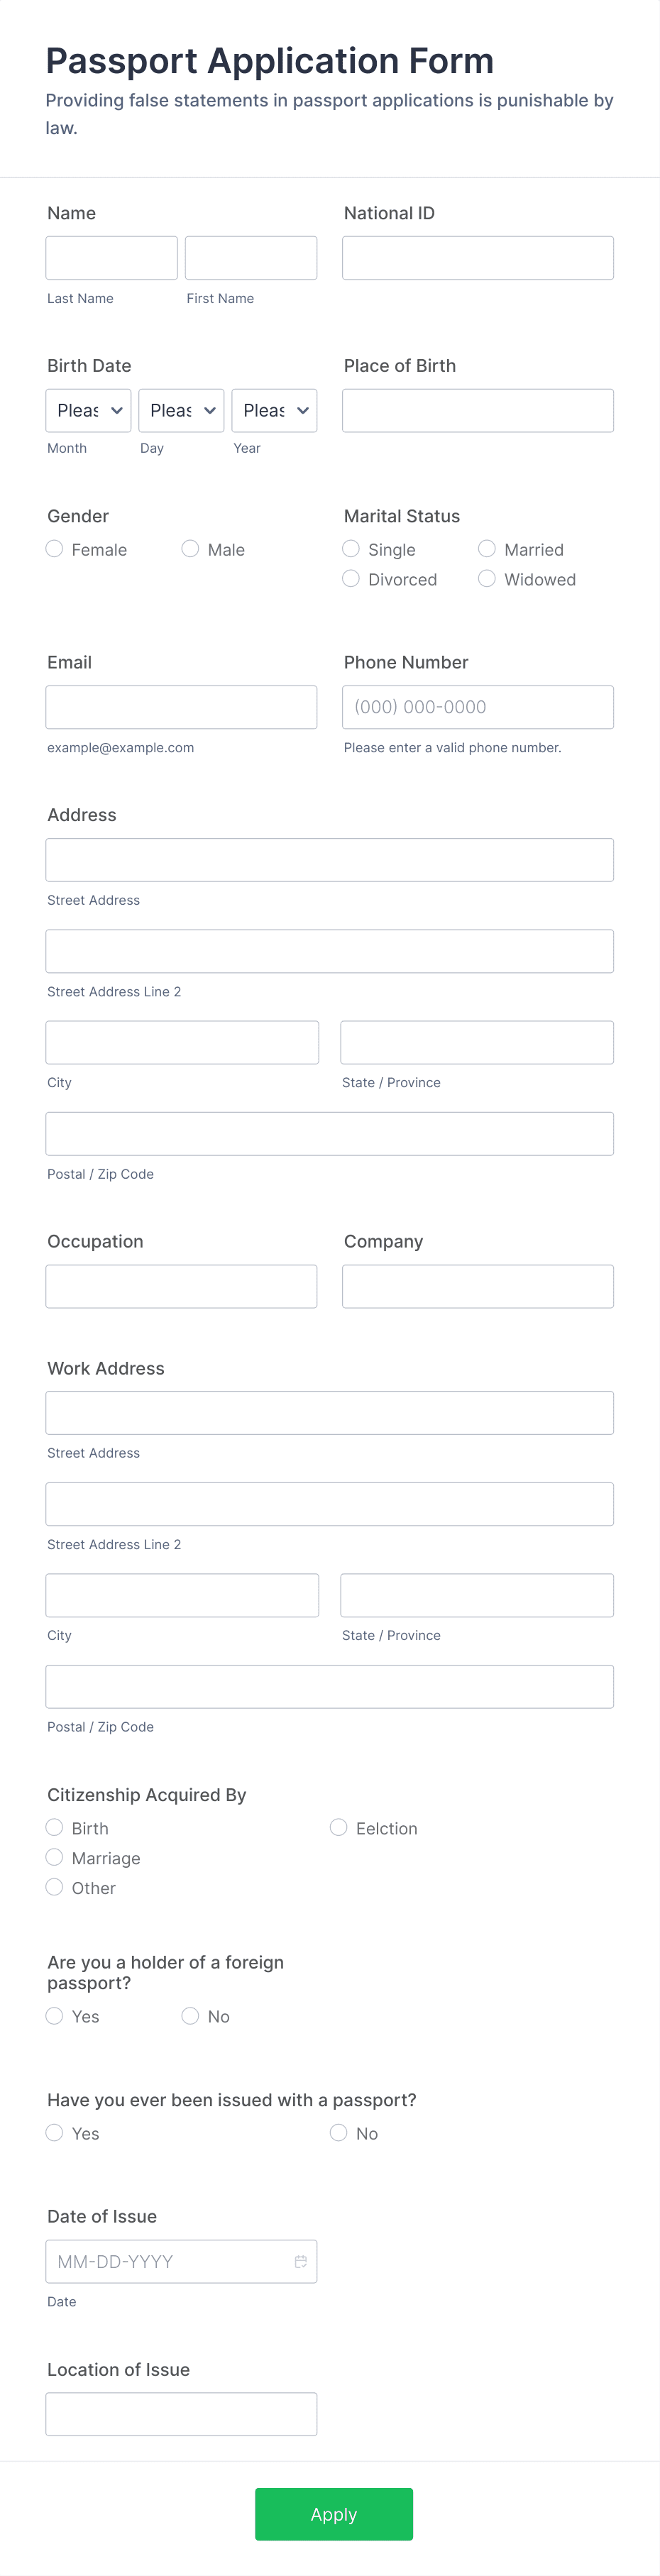Select Birth under Citizenship Acquired By

(x=54, y=1827)
